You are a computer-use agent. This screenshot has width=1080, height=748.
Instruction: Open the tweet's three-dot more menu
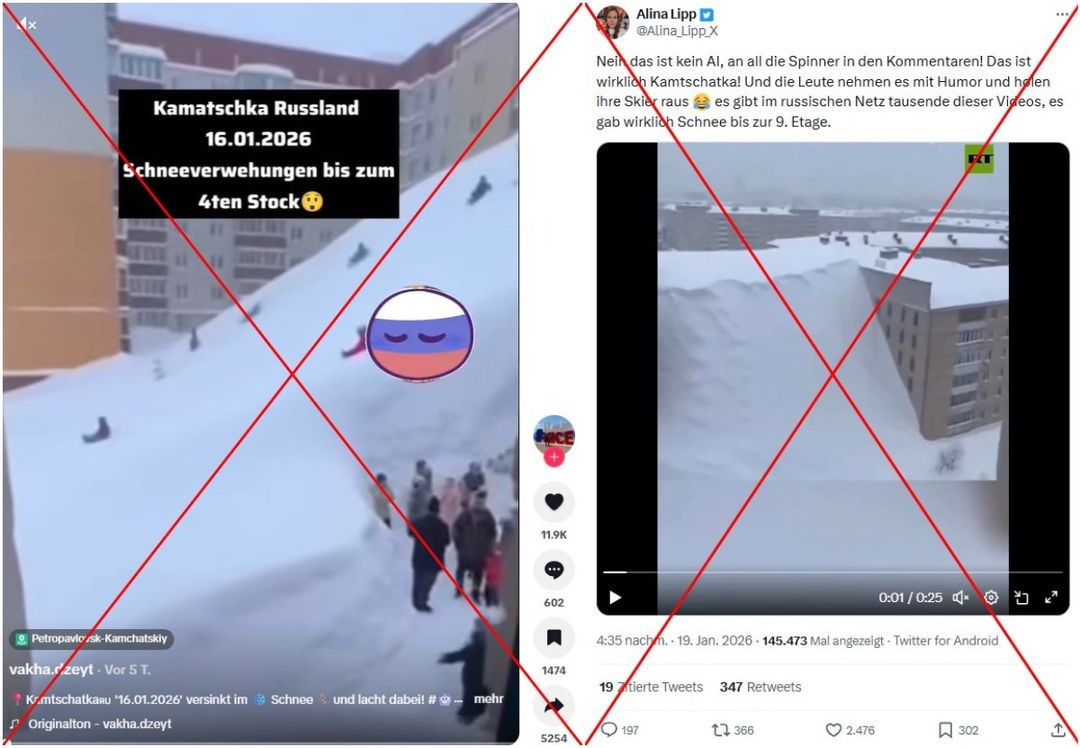(1062, 14)
